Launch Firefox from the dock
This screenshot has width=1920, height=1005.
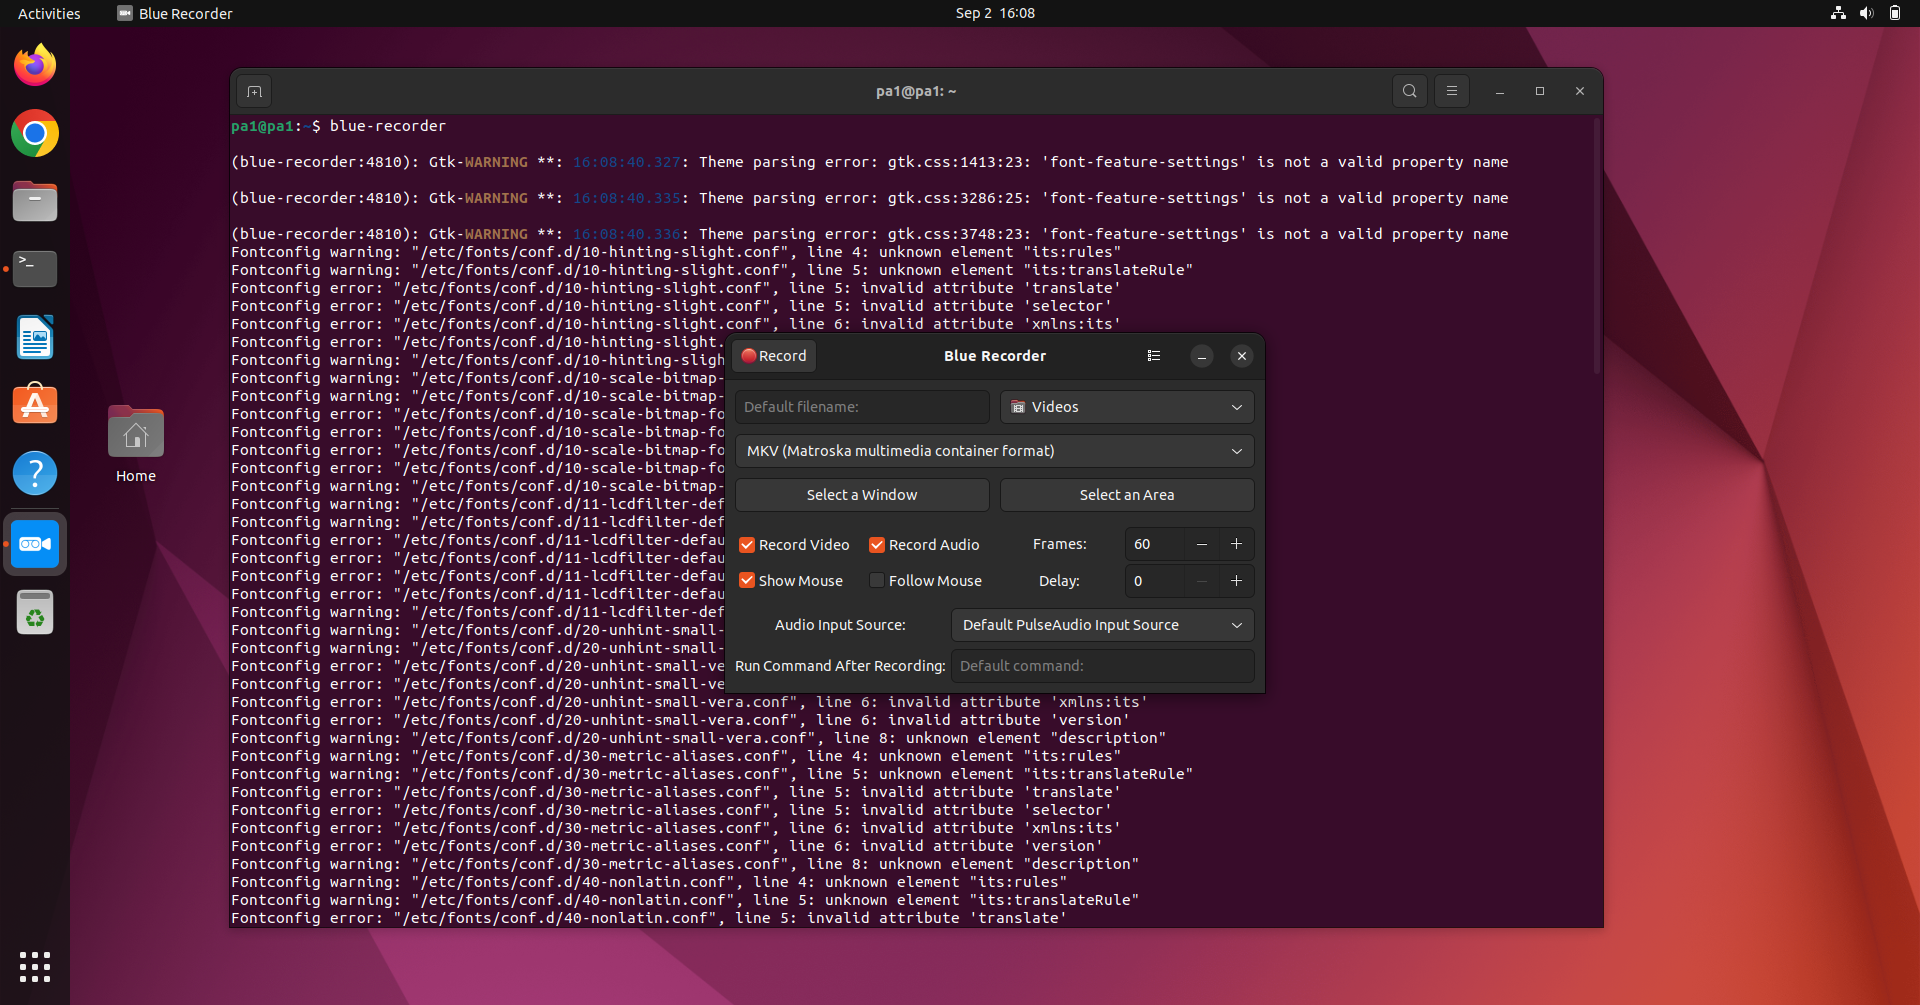[35, 64]
